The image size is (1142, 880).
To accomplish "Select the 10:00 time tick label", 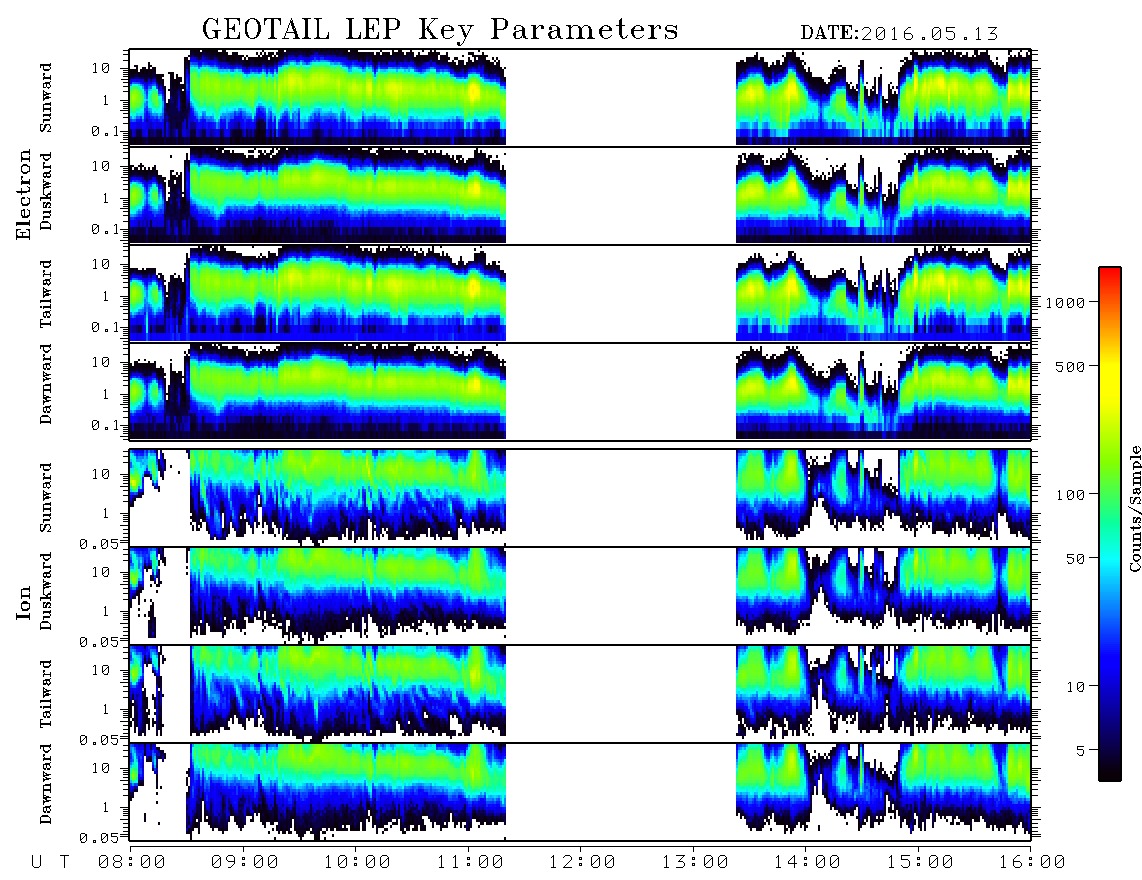I will tap(358, 863).
